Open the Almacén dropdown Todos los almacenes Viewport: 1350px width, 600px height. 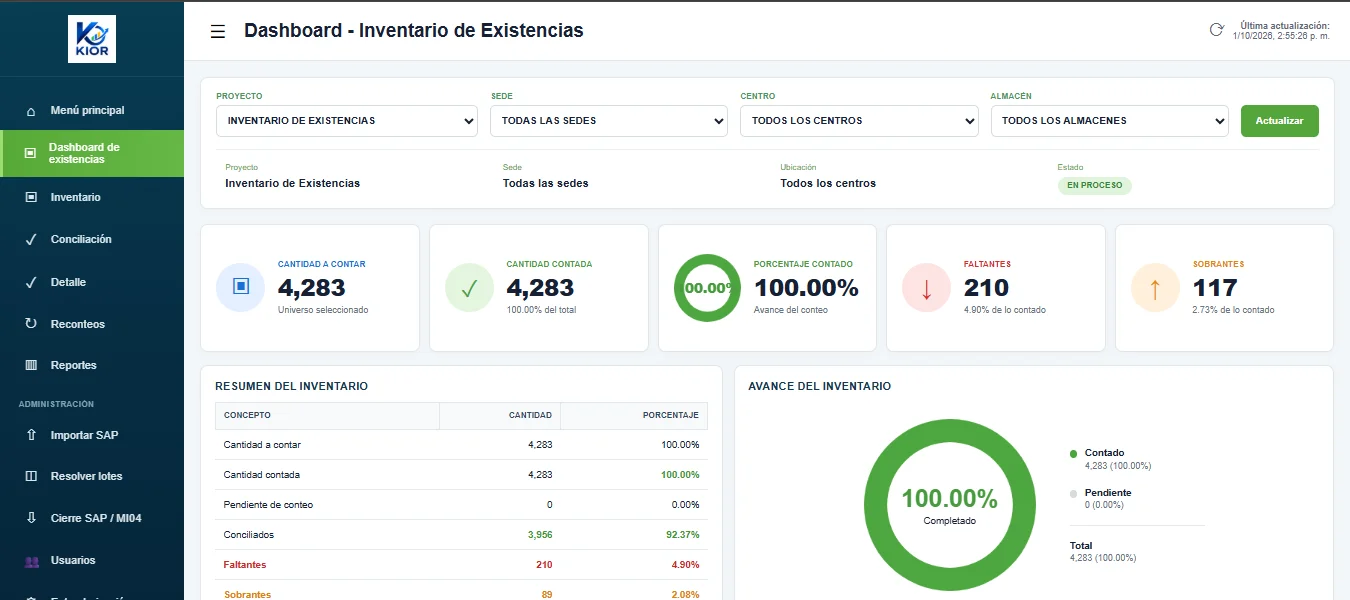(x=1109, y=120)
